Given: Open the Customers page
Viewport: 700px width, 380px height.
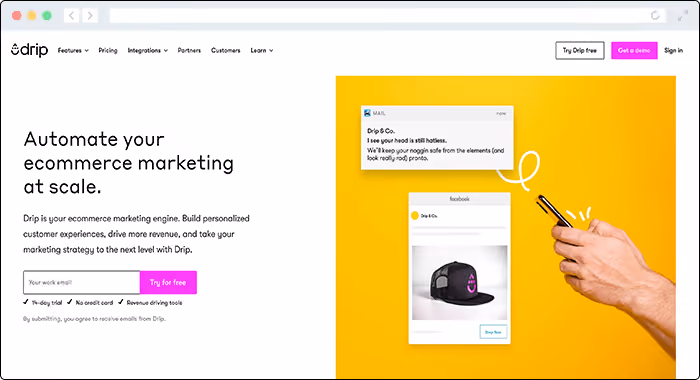Looking at the screenshot, I should coord(225,50).
